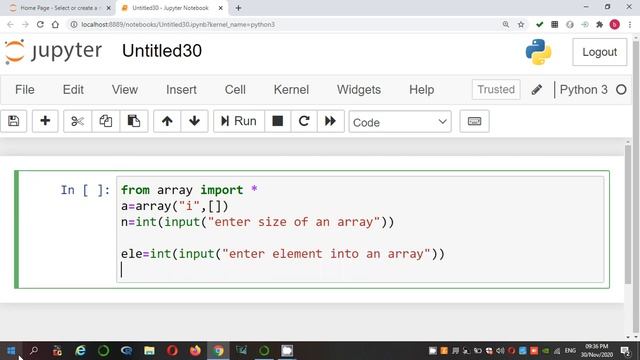Go back in browser history
Viewport: 640px width, 360px height.
10,24
